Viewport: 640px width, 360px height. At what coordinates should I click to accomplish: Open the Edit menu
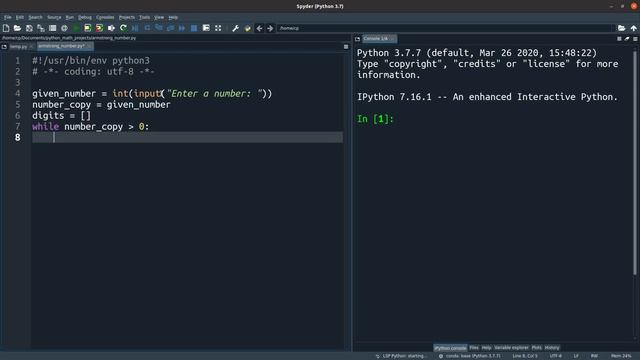[x=20, y=17]
